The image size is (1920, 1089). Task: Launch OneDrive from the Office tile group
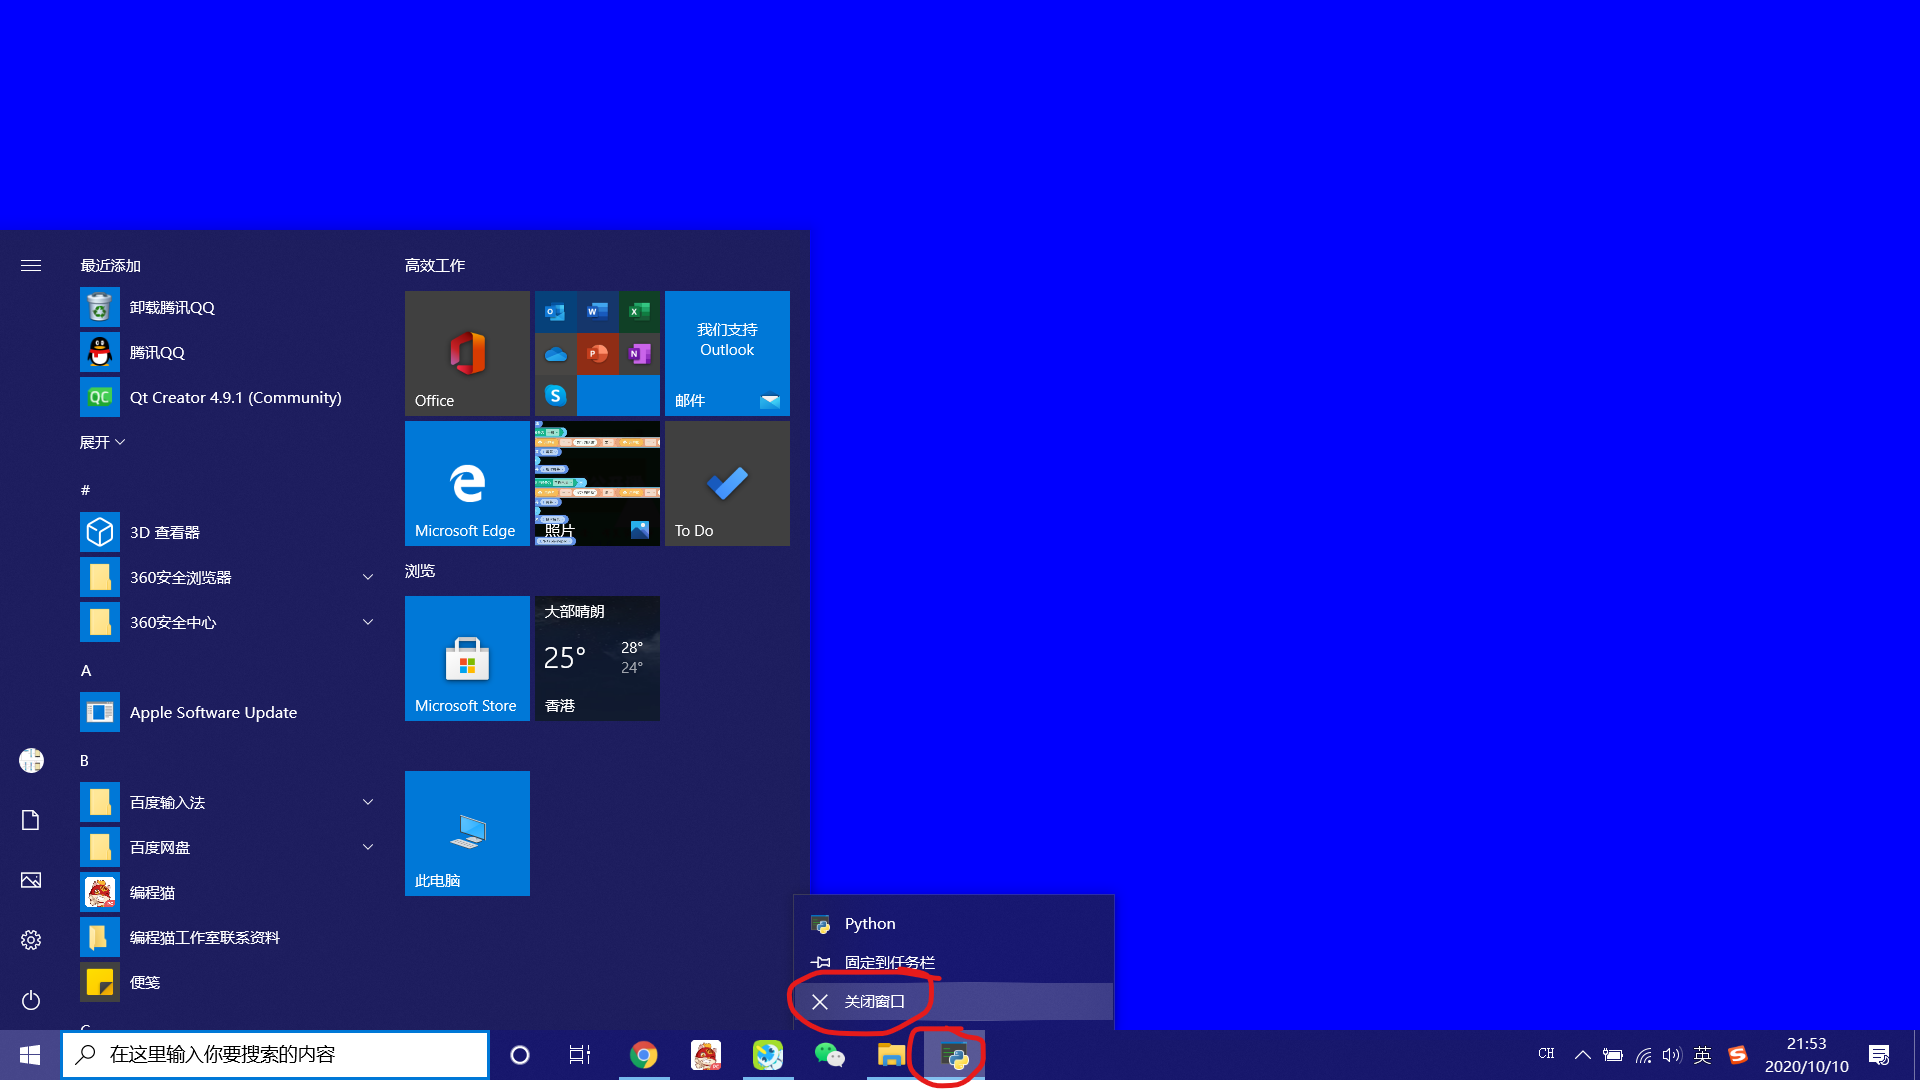pyautogui.click(x=555, y=353)
